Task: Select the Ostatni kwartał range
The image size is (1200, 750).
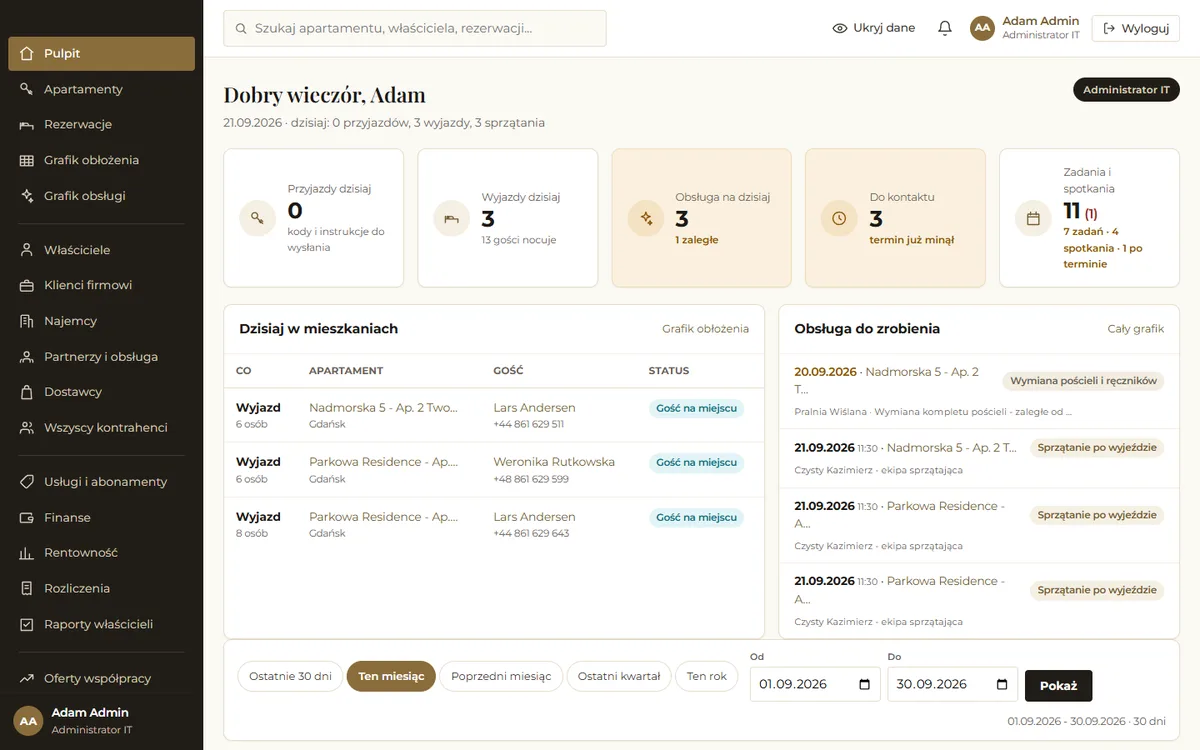Action: coord(619,676)
